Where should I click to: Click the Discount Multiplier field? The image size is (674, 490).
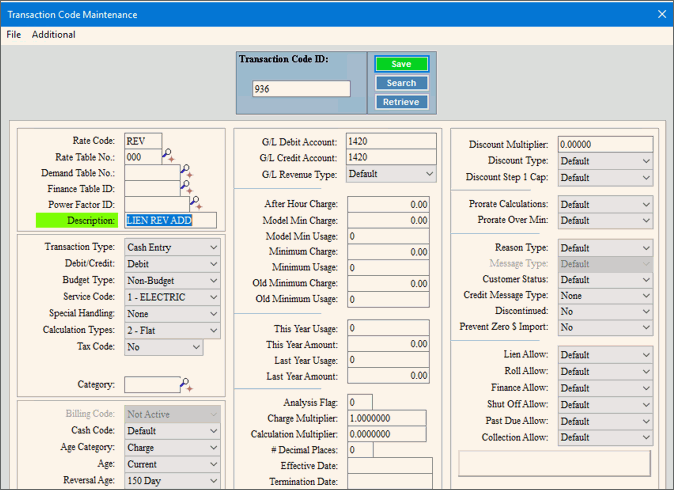pos(606,144)
